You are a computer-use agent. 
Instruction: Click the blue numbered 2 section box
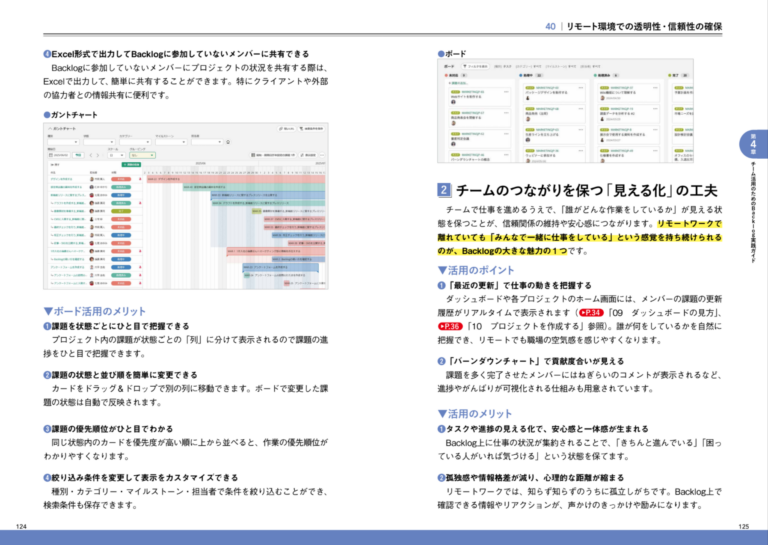[x=444, y=190]
